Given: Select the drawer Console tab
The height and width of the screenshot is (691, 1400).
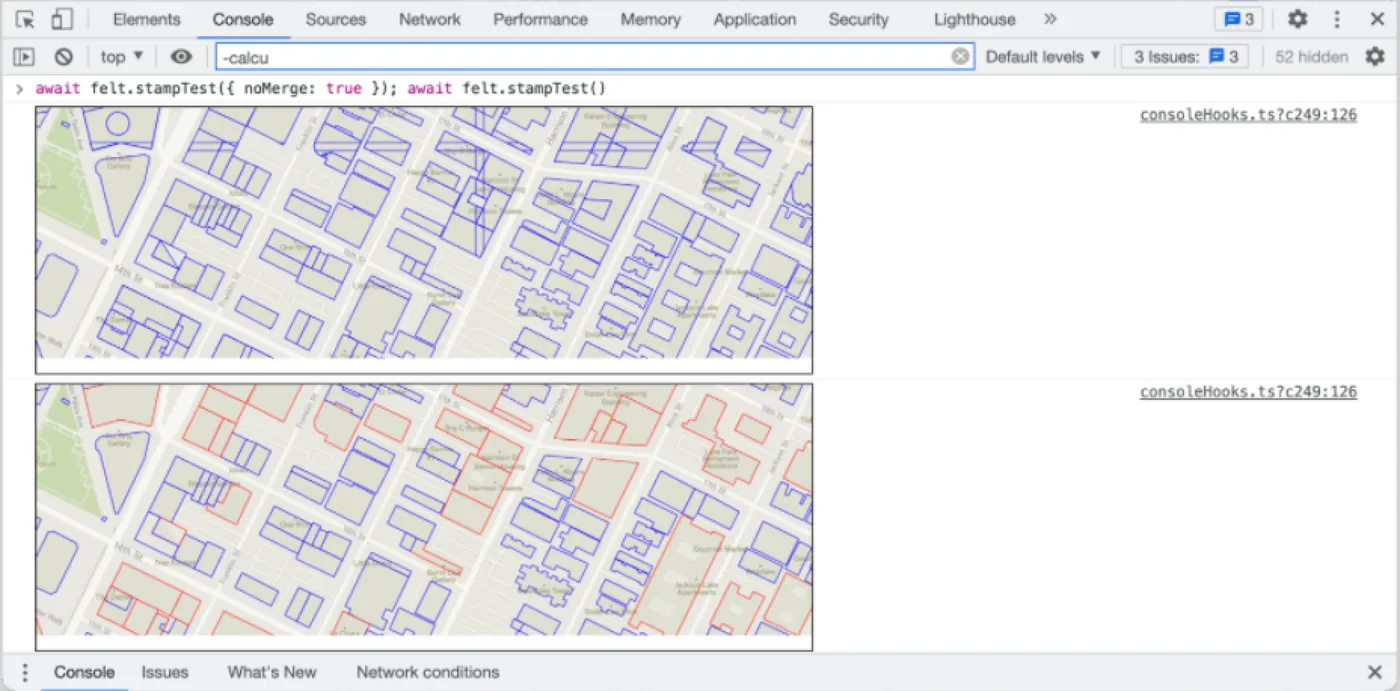Looking at the screenshot, I should (84, 672).
